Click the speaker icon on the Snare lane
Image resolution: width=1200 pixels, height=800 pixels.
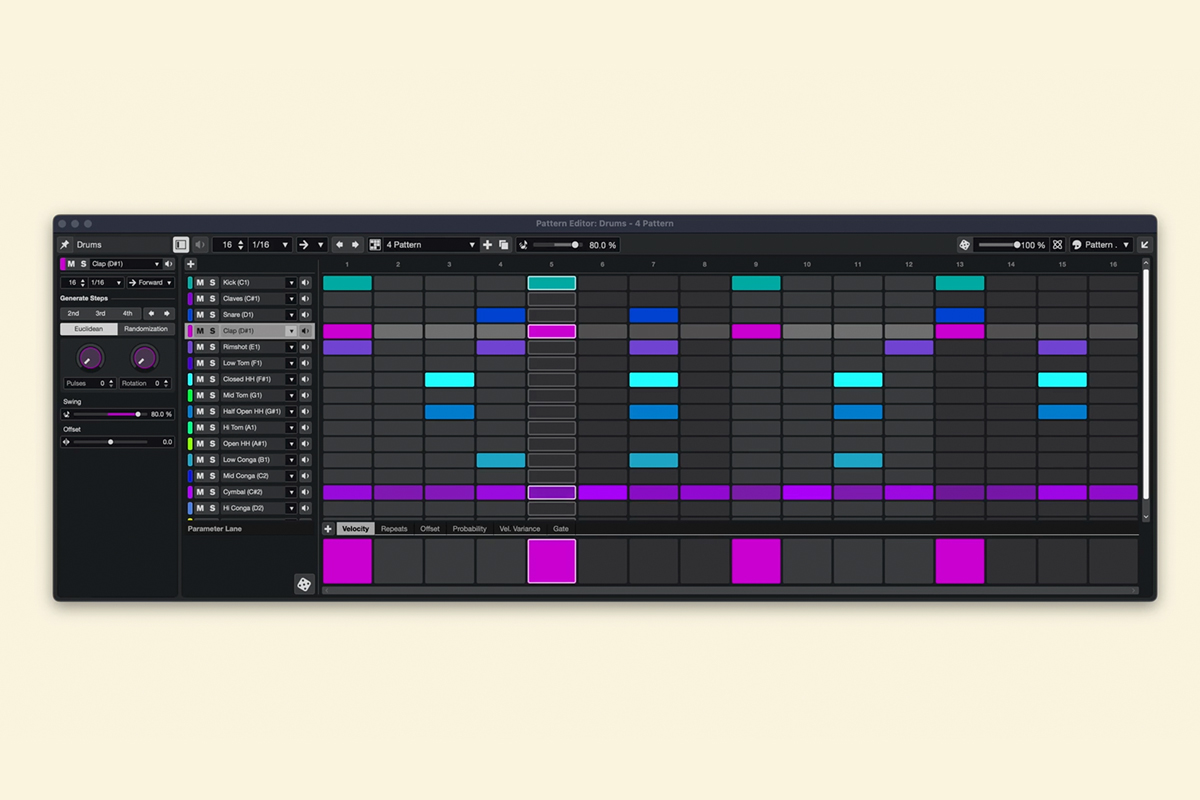coord(305,315)
